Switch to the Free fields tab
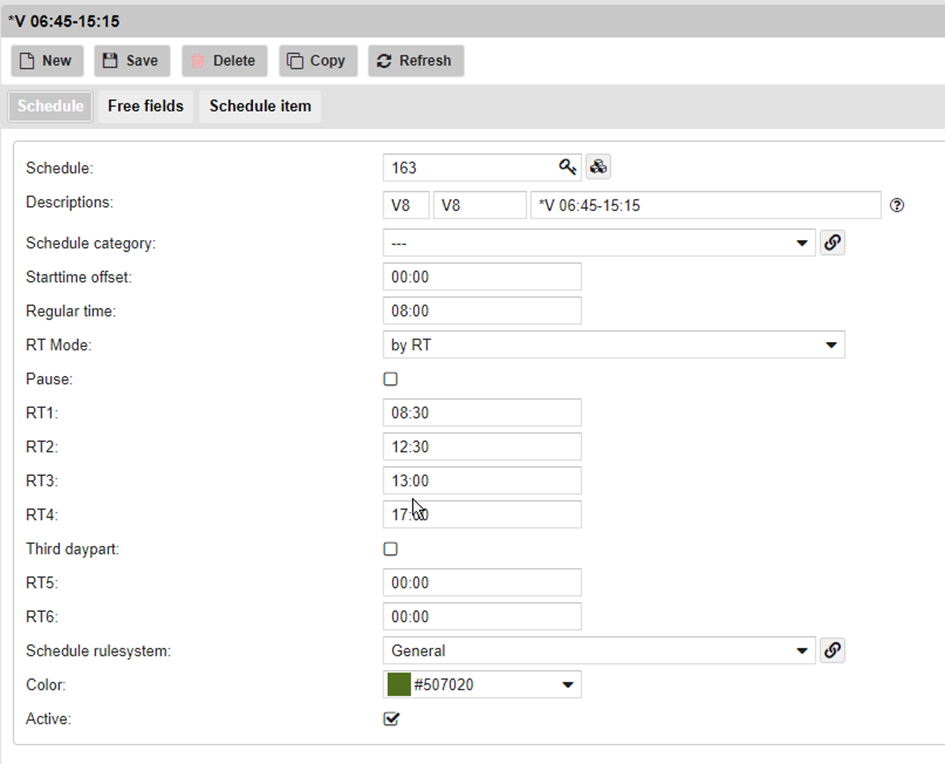Viewport: 945px width, 764px height. [146, 106]
